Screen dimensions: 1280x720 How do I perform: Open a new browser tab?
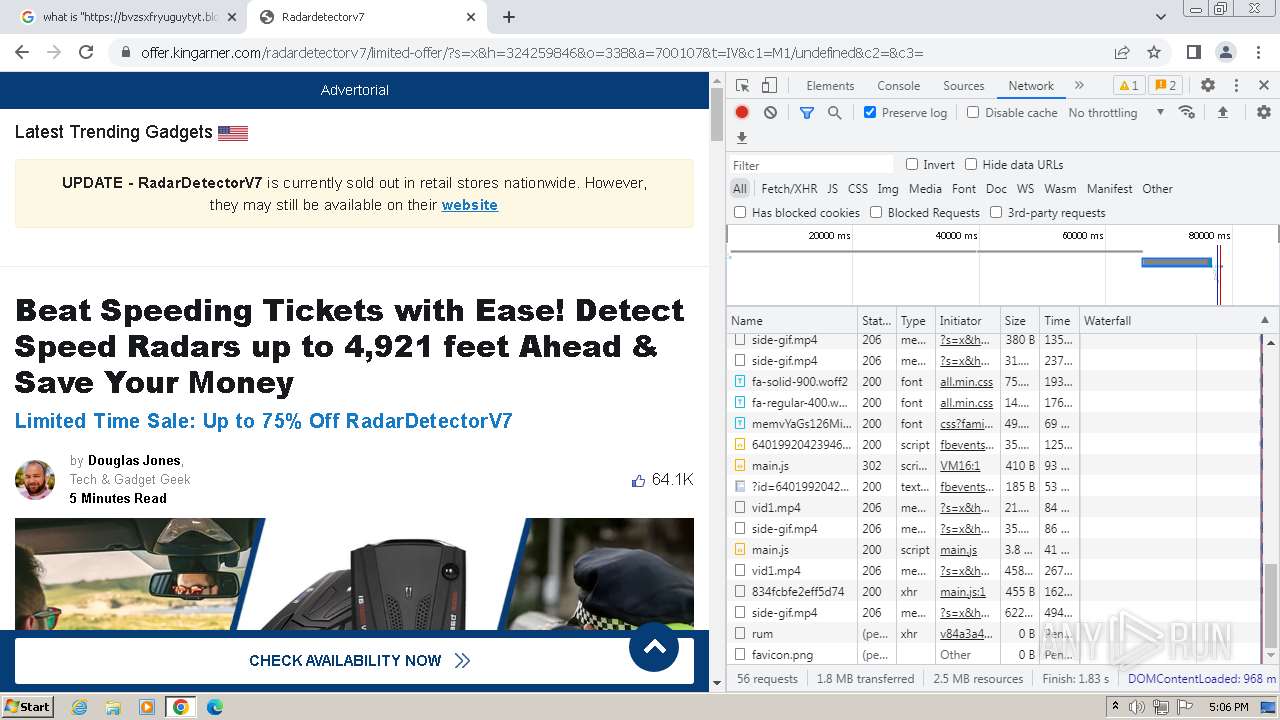click(509, 17)
